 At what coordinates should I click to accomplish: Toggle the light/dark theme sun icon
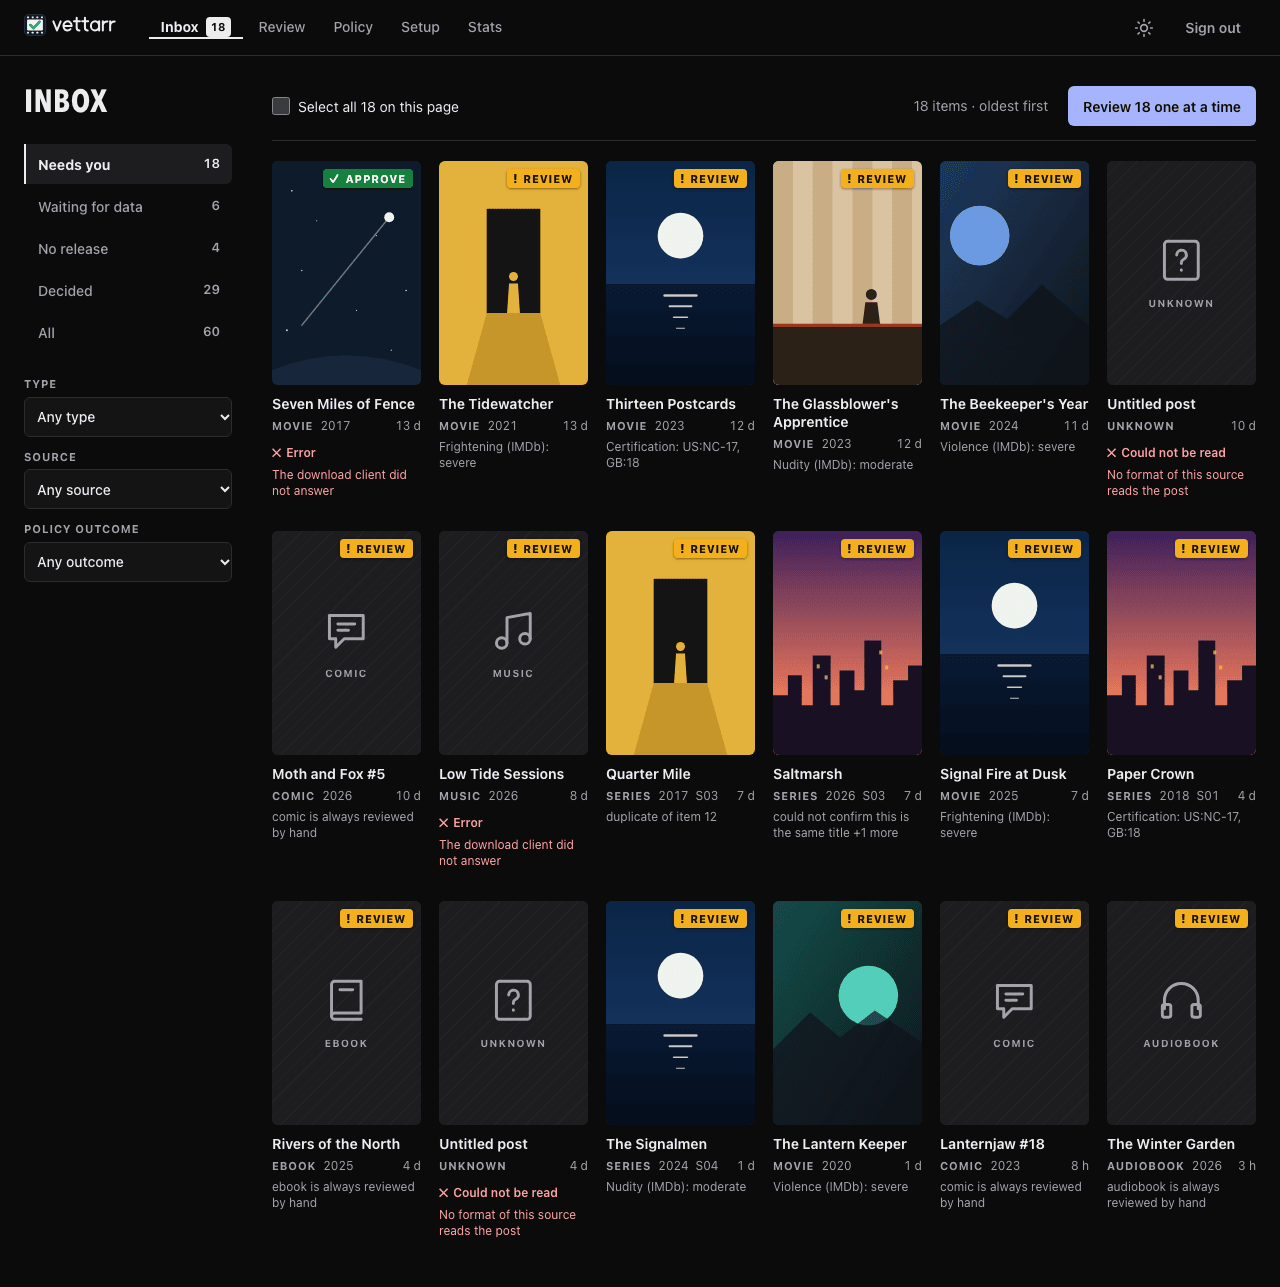(x=1144, y=28)
